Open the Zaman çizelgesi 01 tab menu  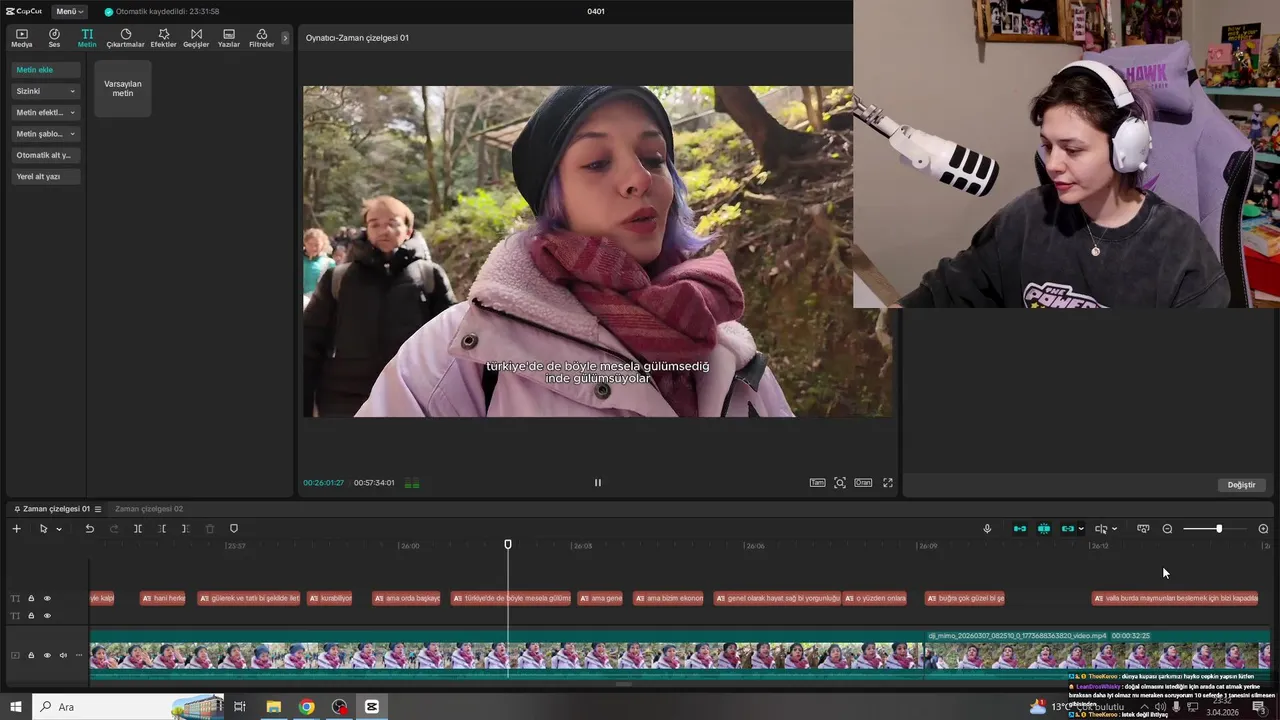[98, 509]
